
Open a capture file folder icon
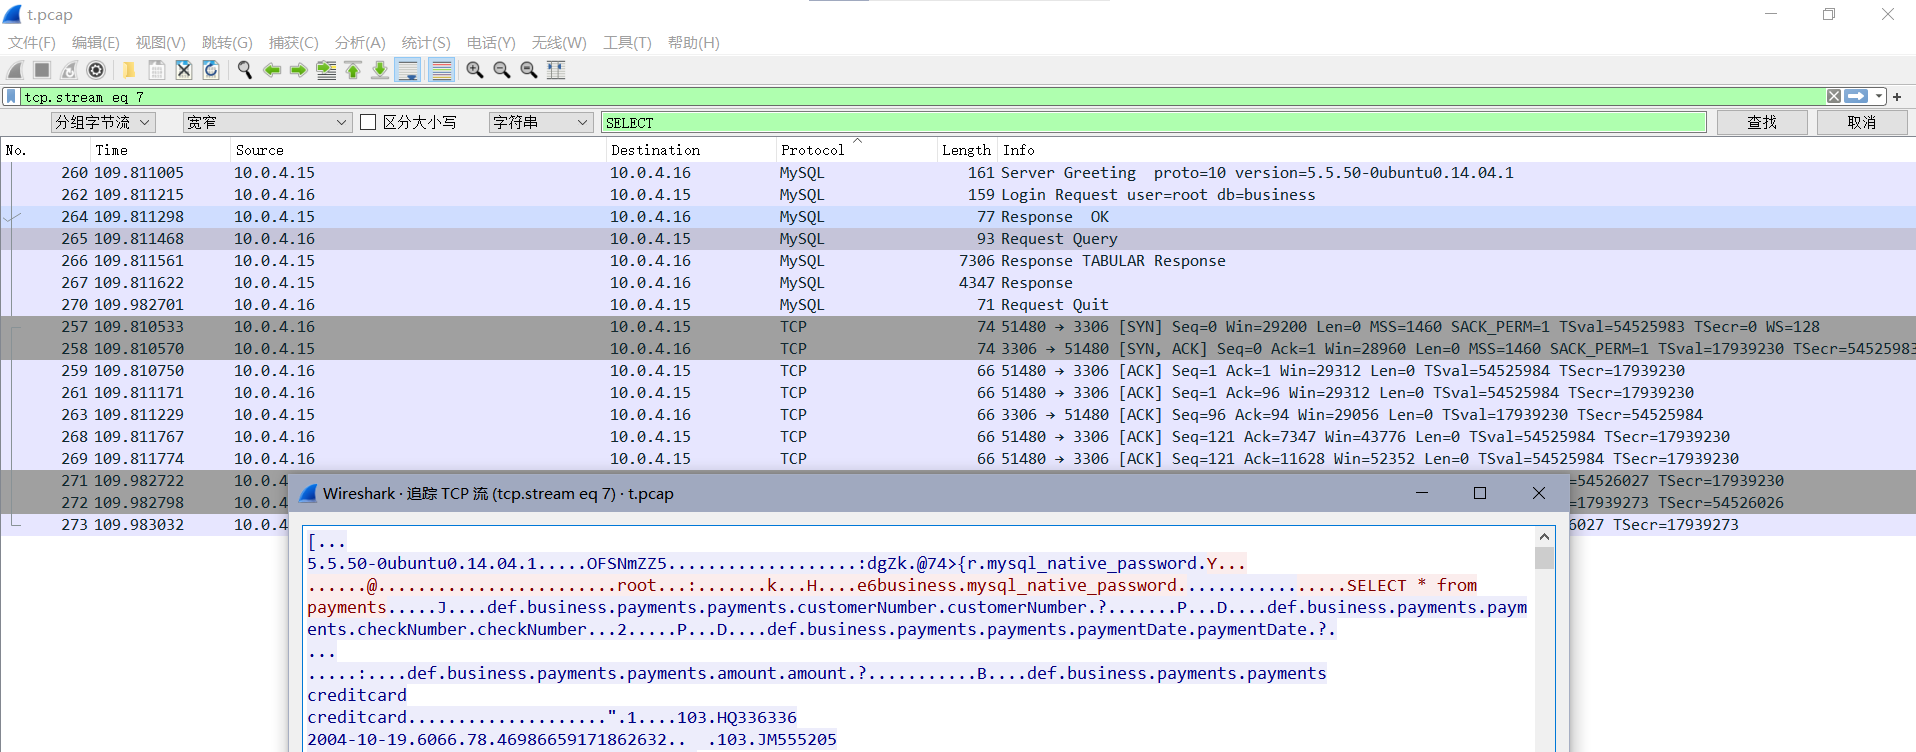pos(129,70)
